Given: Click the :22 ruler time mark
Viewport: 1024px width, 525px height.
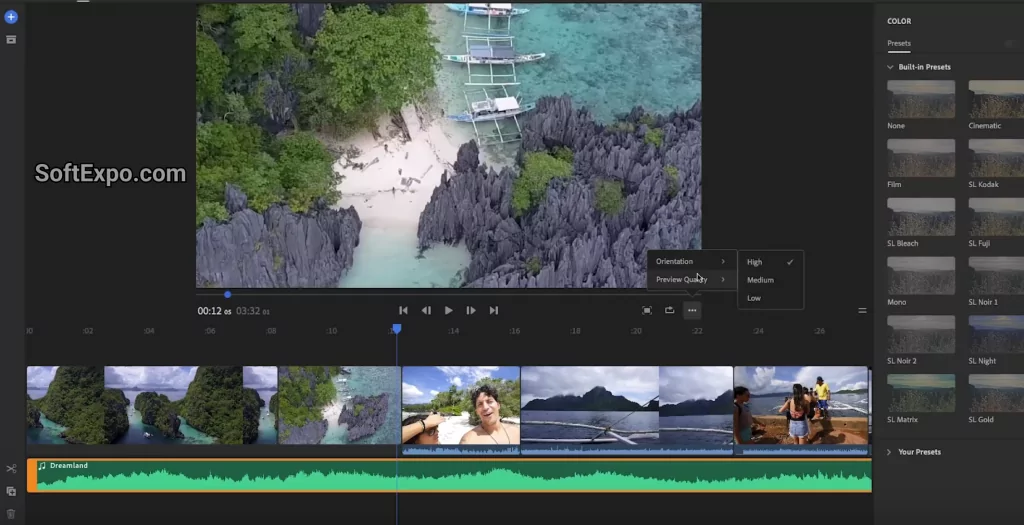Looking at the screenshot, I should (697, 331).
